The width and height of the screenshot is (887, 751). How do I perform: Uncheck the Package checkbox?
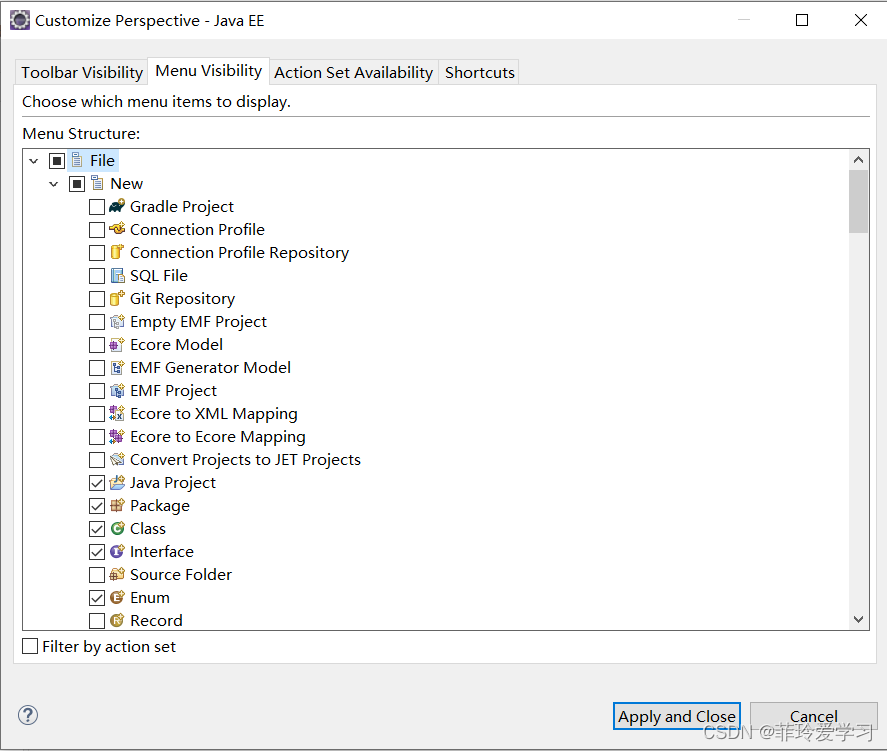[x=97, y=506]
